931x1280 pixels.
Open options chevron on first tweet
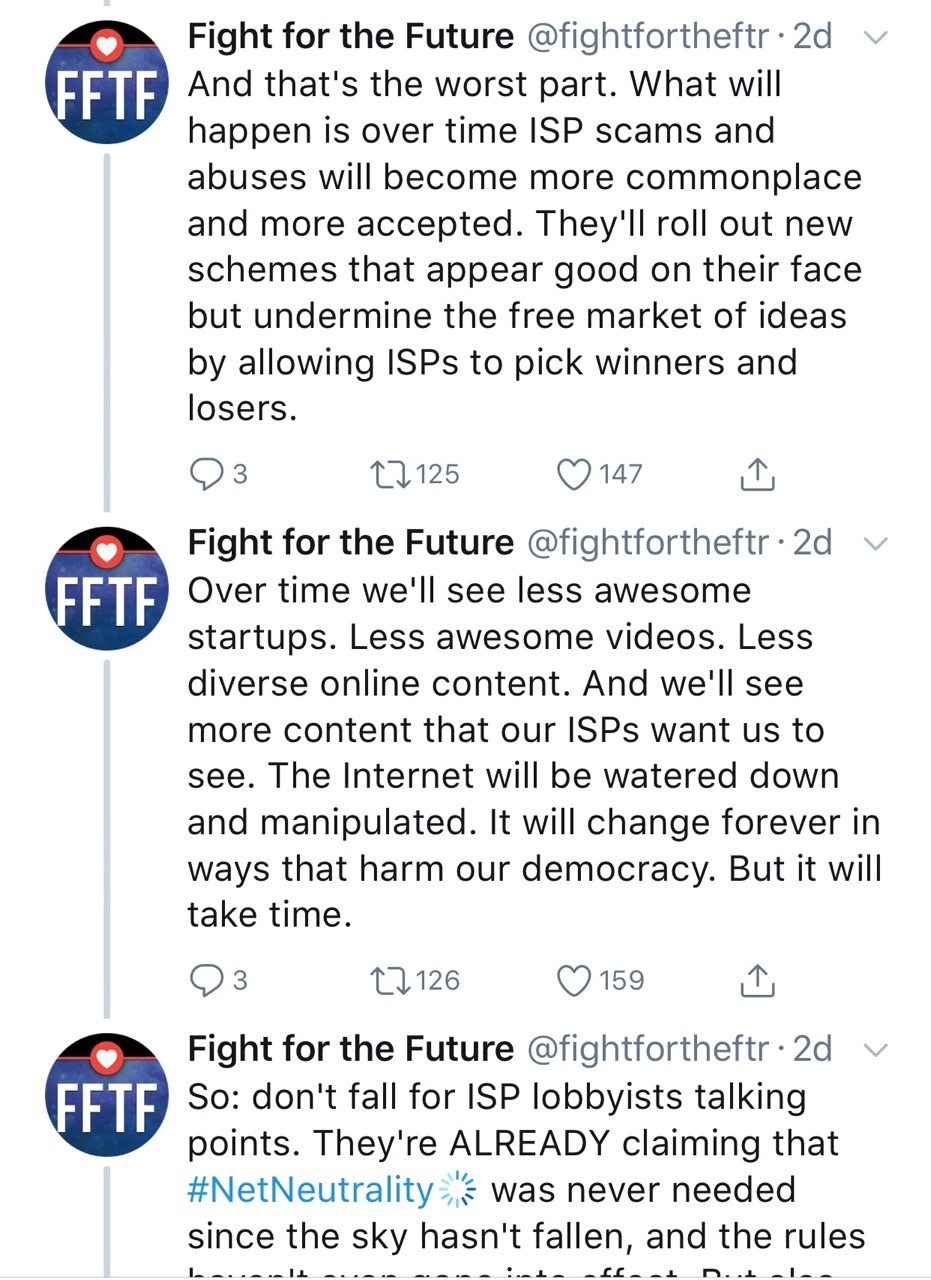point(875,38)
